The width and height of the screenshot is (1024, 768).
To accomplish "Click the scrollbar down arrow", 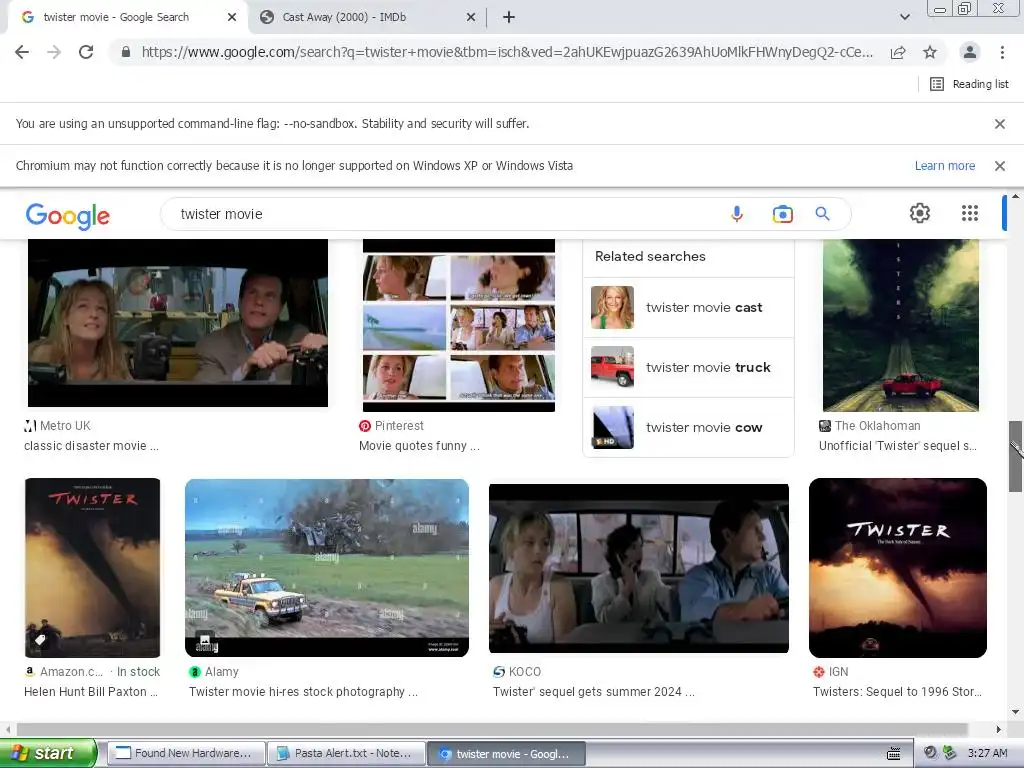I will pos(1015,712).
